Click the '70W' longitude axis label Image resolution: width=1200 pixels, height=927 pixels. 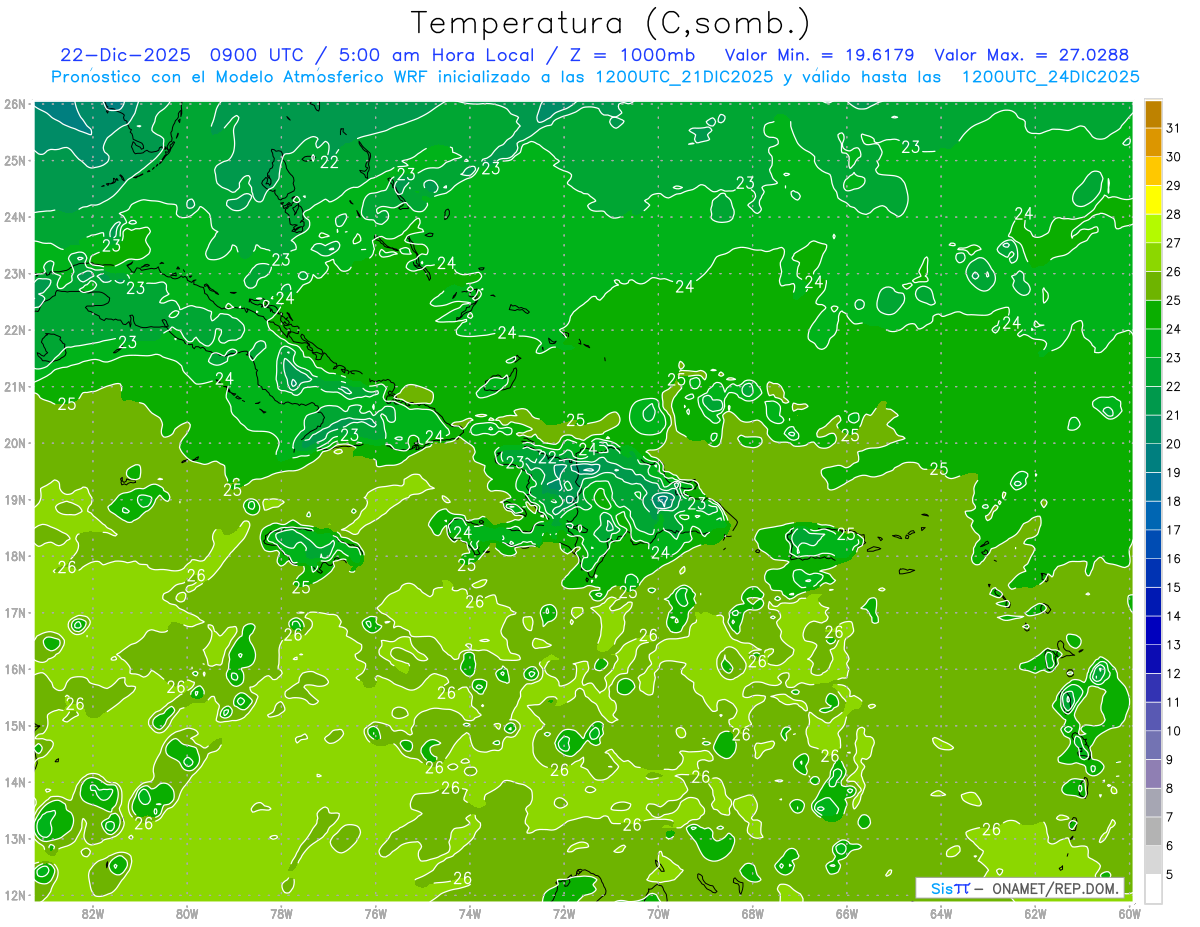click(658, 913)
